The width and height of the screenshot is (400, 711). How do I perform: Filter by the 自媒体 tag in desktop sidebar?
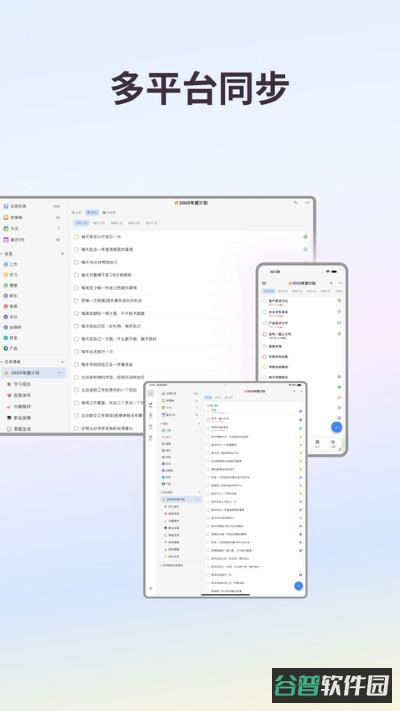[13, 327]
